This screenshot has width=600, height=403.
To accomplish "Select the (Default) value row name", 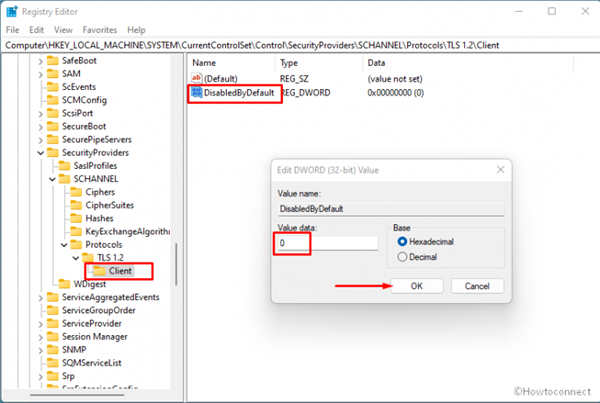I will click(x=220, y=79).
